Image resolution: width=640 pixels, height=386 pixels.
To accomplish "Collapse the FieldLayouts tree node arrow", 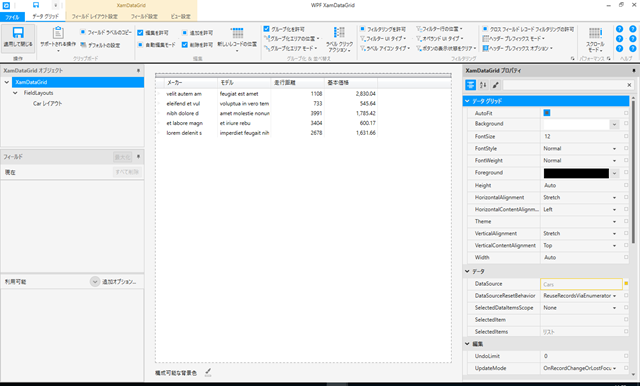I will (x=15, y=93).
